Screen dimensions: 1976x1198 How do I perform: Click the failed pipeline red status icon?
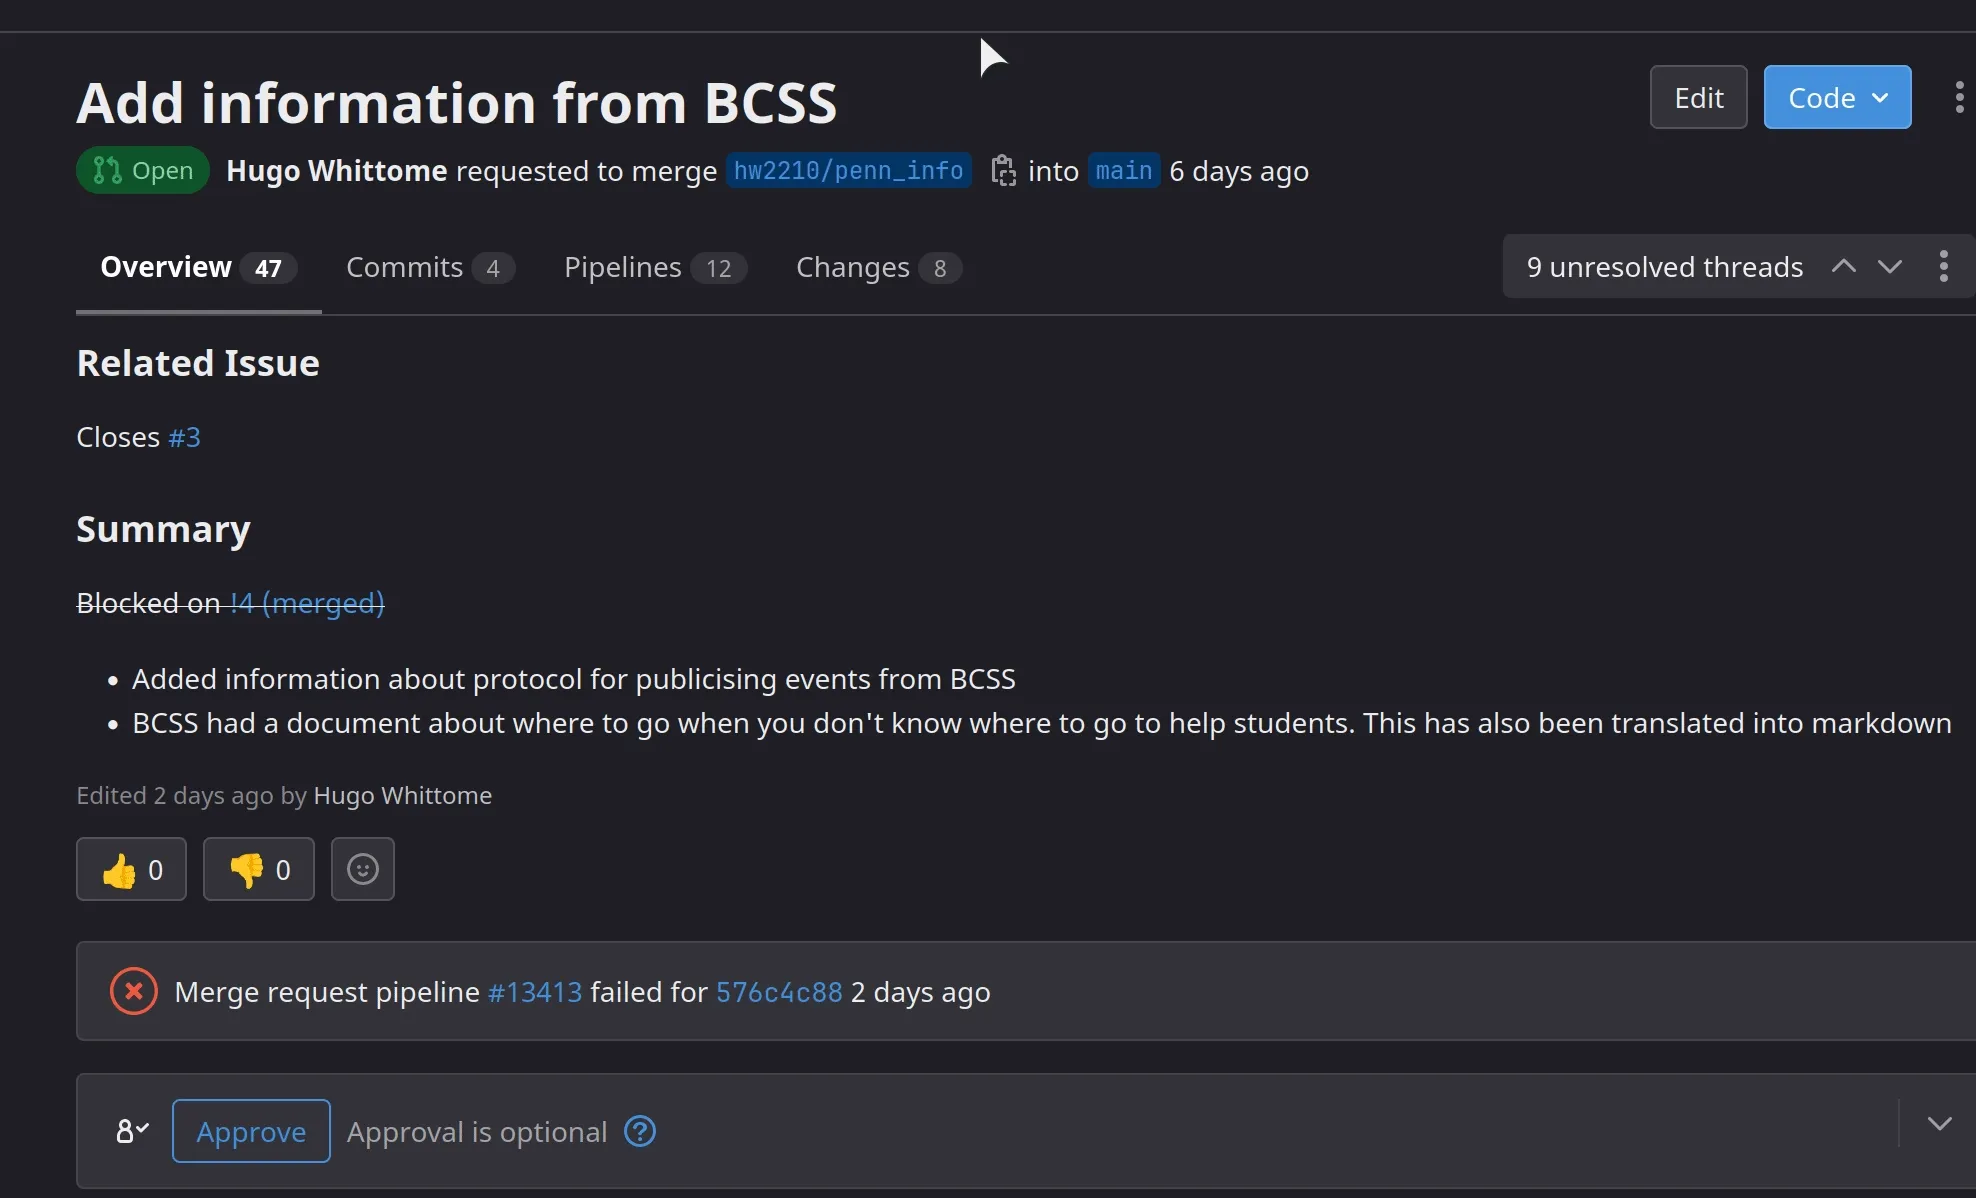(133, 990)
